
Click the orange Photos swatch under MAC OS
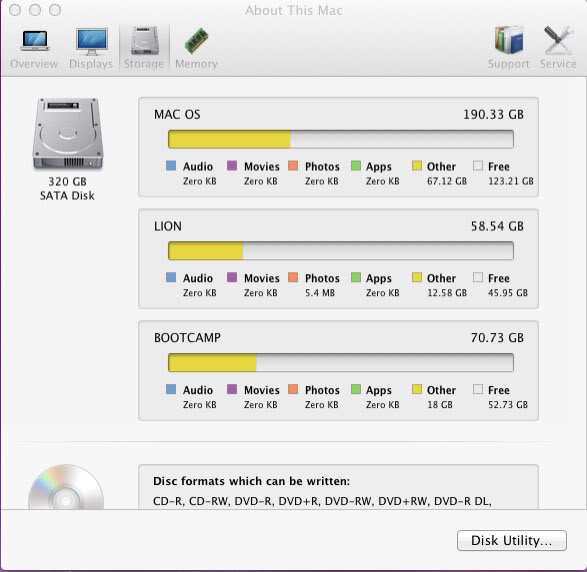(293, 165)
